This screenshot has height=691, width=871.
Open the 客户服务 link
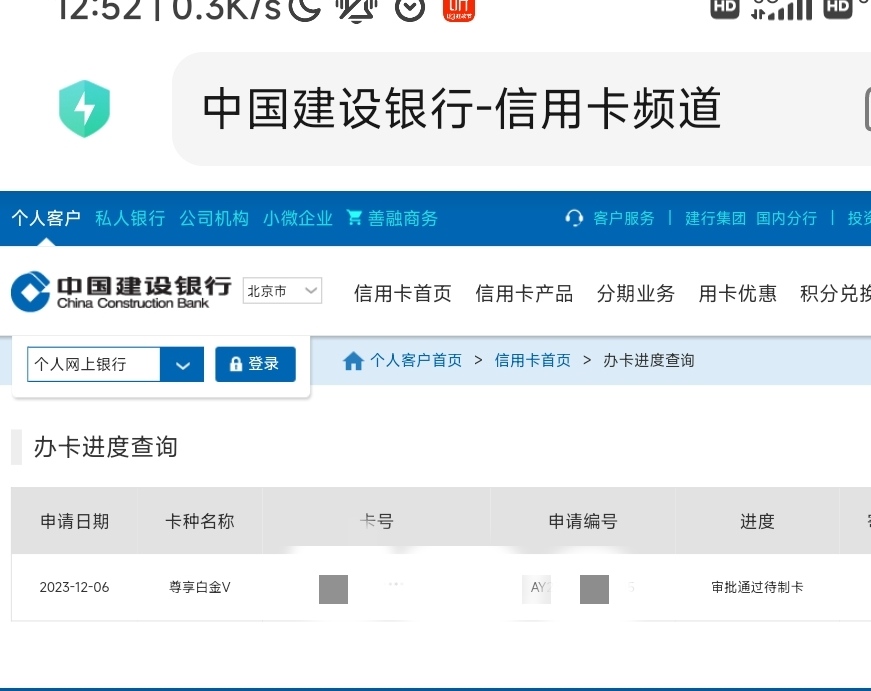(x=624, y=218)
